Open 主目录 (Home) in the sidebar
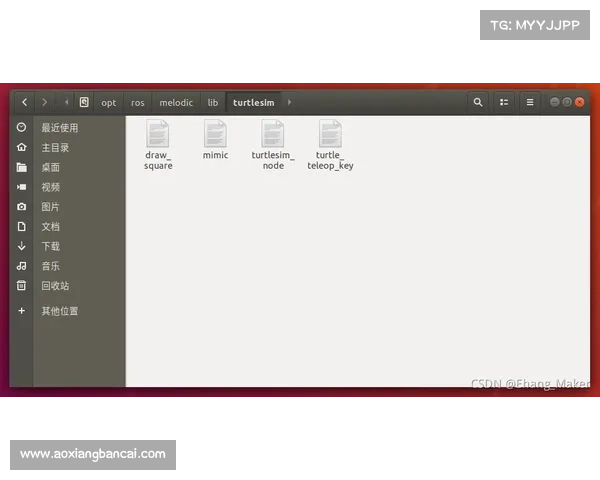This screenshot has height=480, width=600. pos(55,148)
